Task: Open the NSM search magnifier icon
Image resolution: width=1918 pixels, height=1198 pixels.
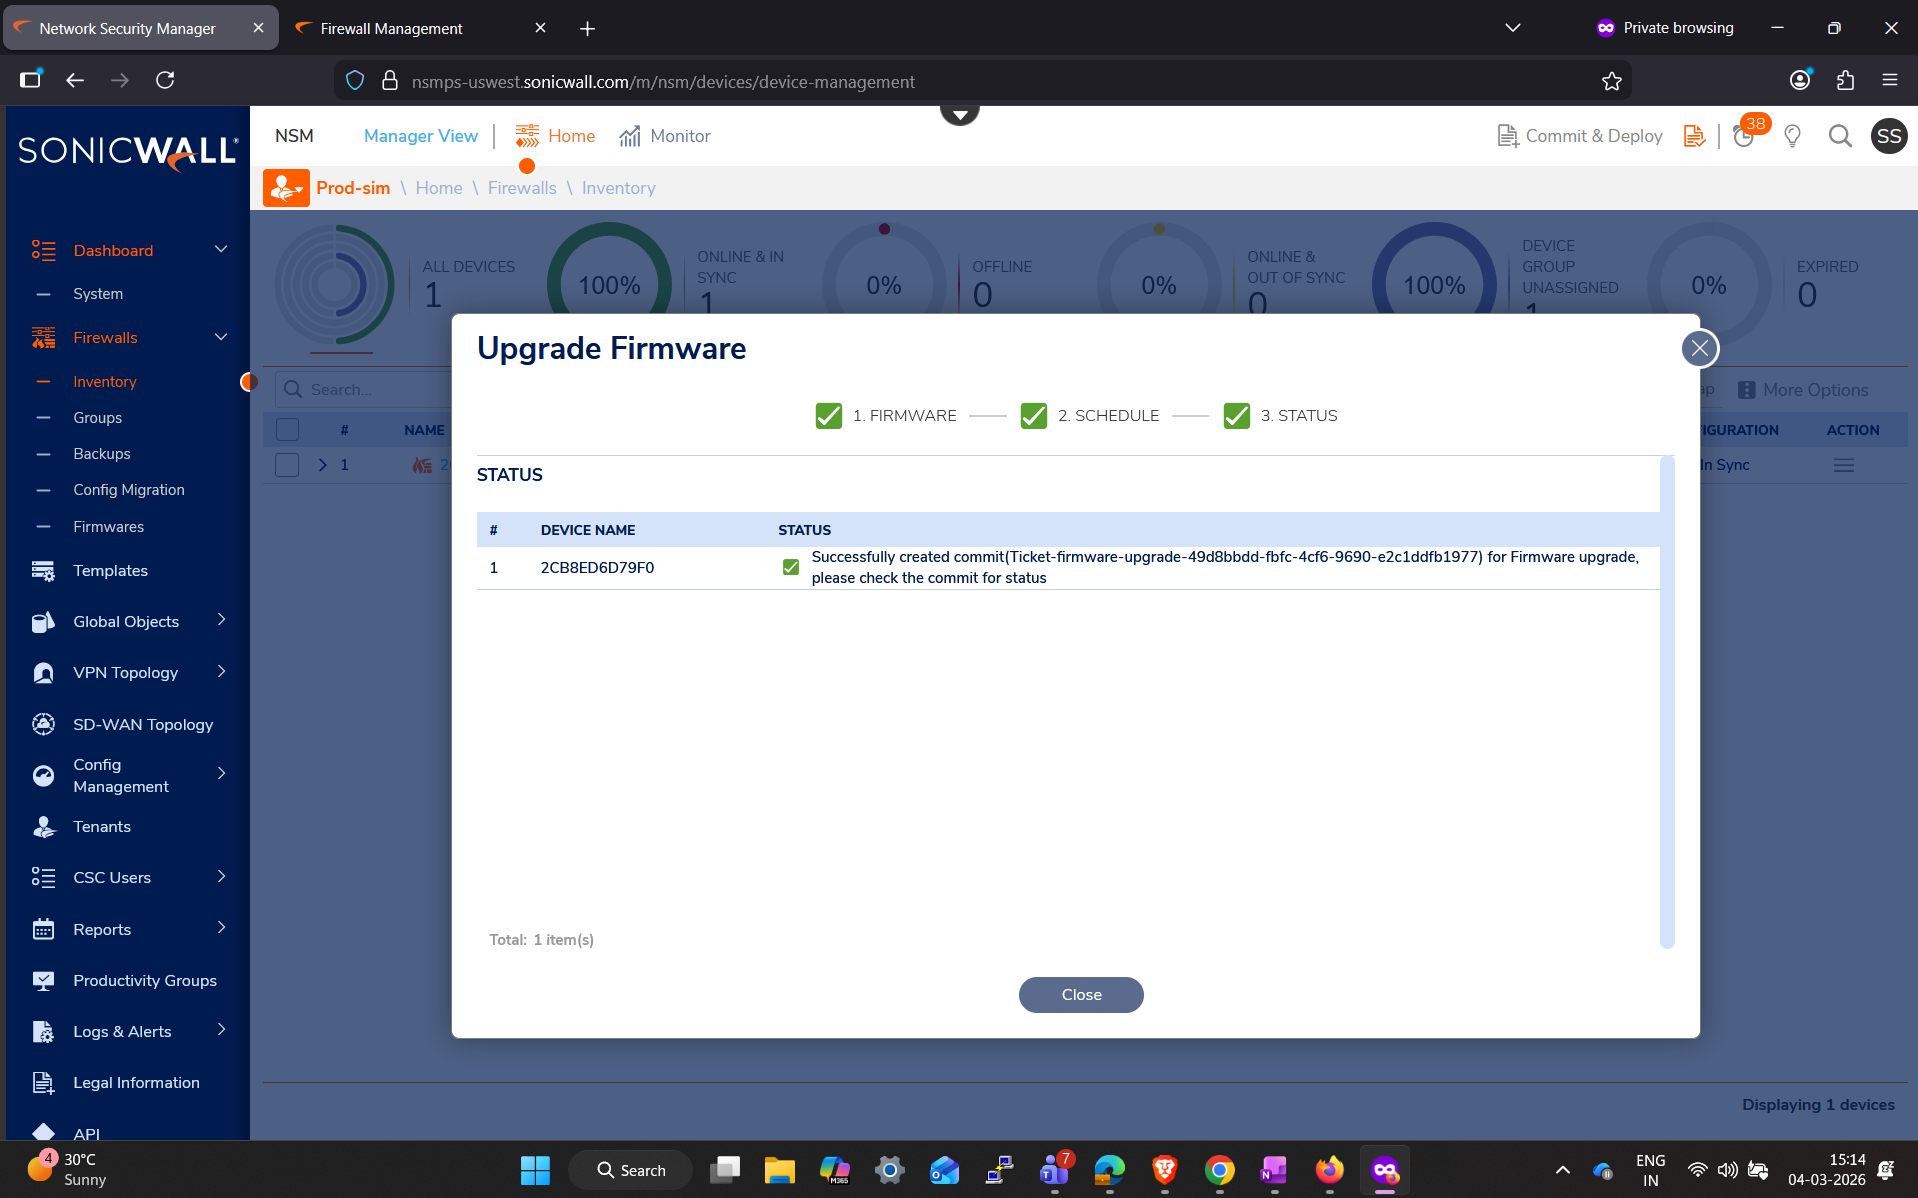Action: [x=1840, y=136]
